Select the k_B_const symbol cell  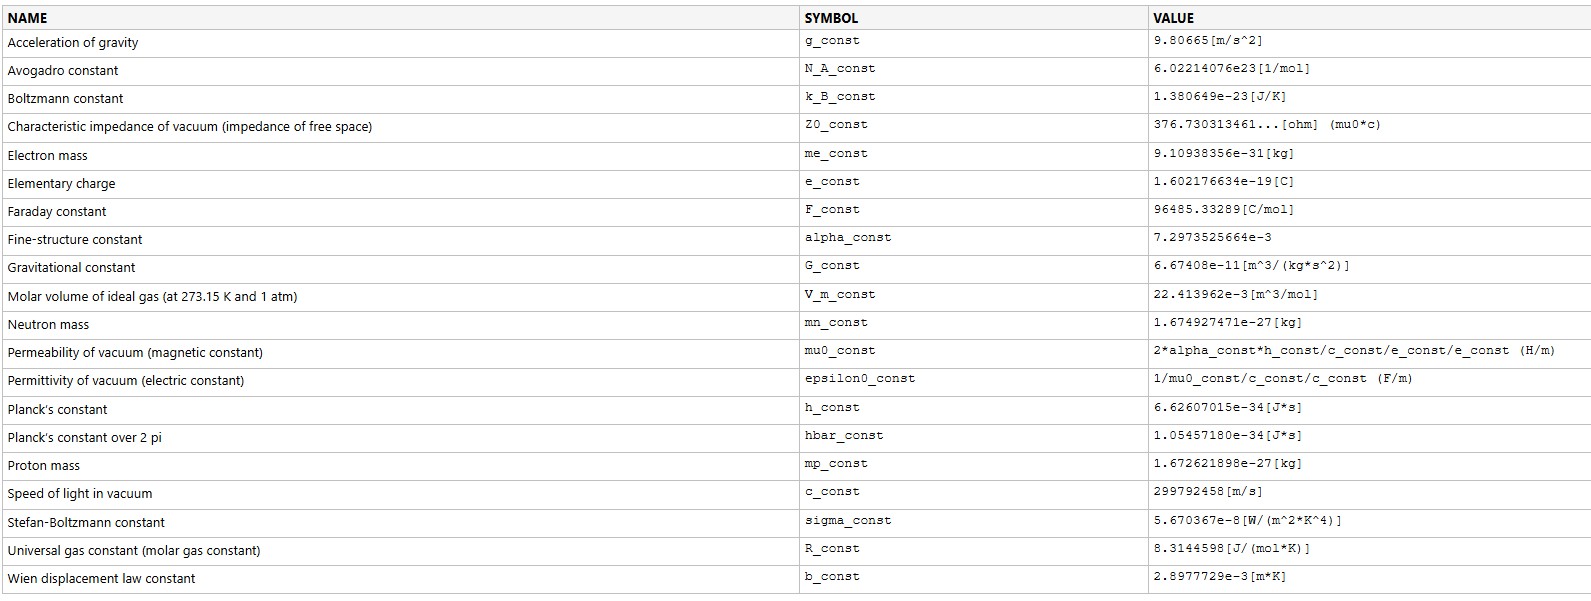point(839,97)
